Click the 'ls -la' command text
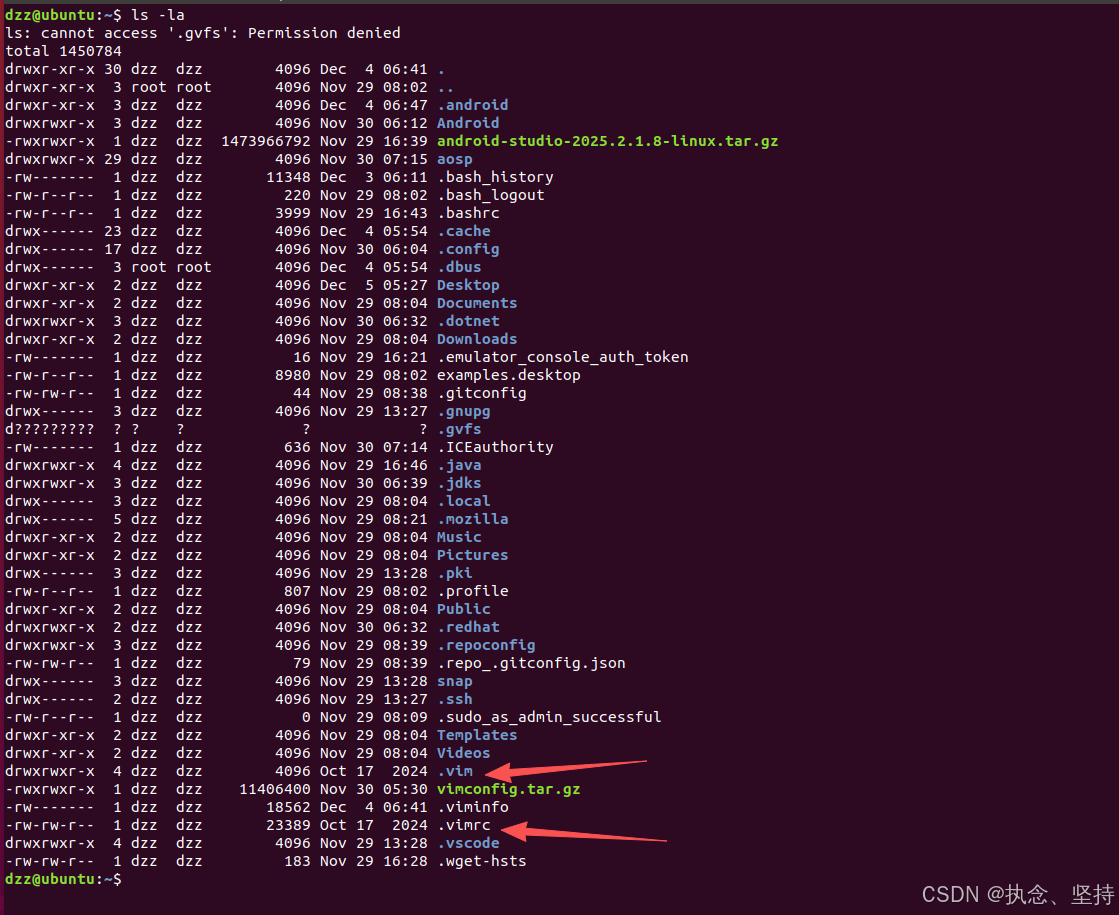Screen dimensions: 1119x915 [158, 15]
